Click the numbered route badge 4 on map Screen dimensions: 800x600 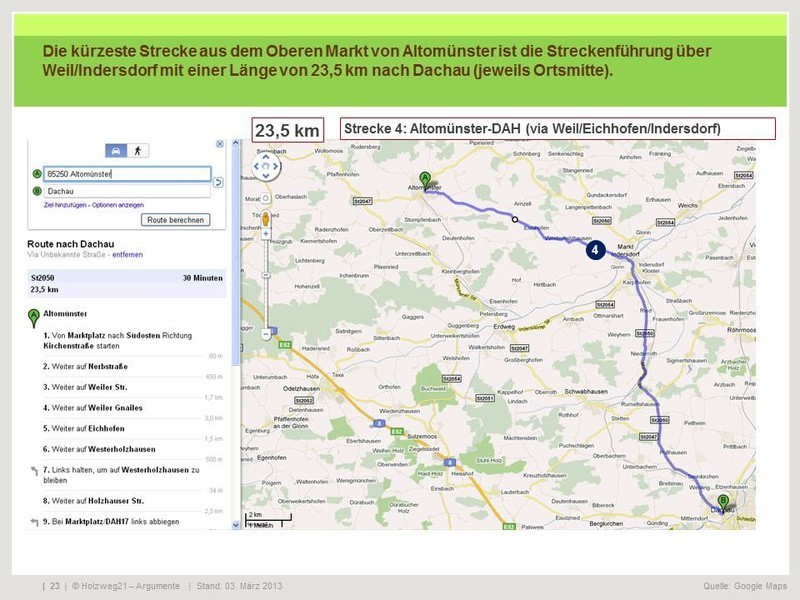pyautogui.click(x=594, y=249)
